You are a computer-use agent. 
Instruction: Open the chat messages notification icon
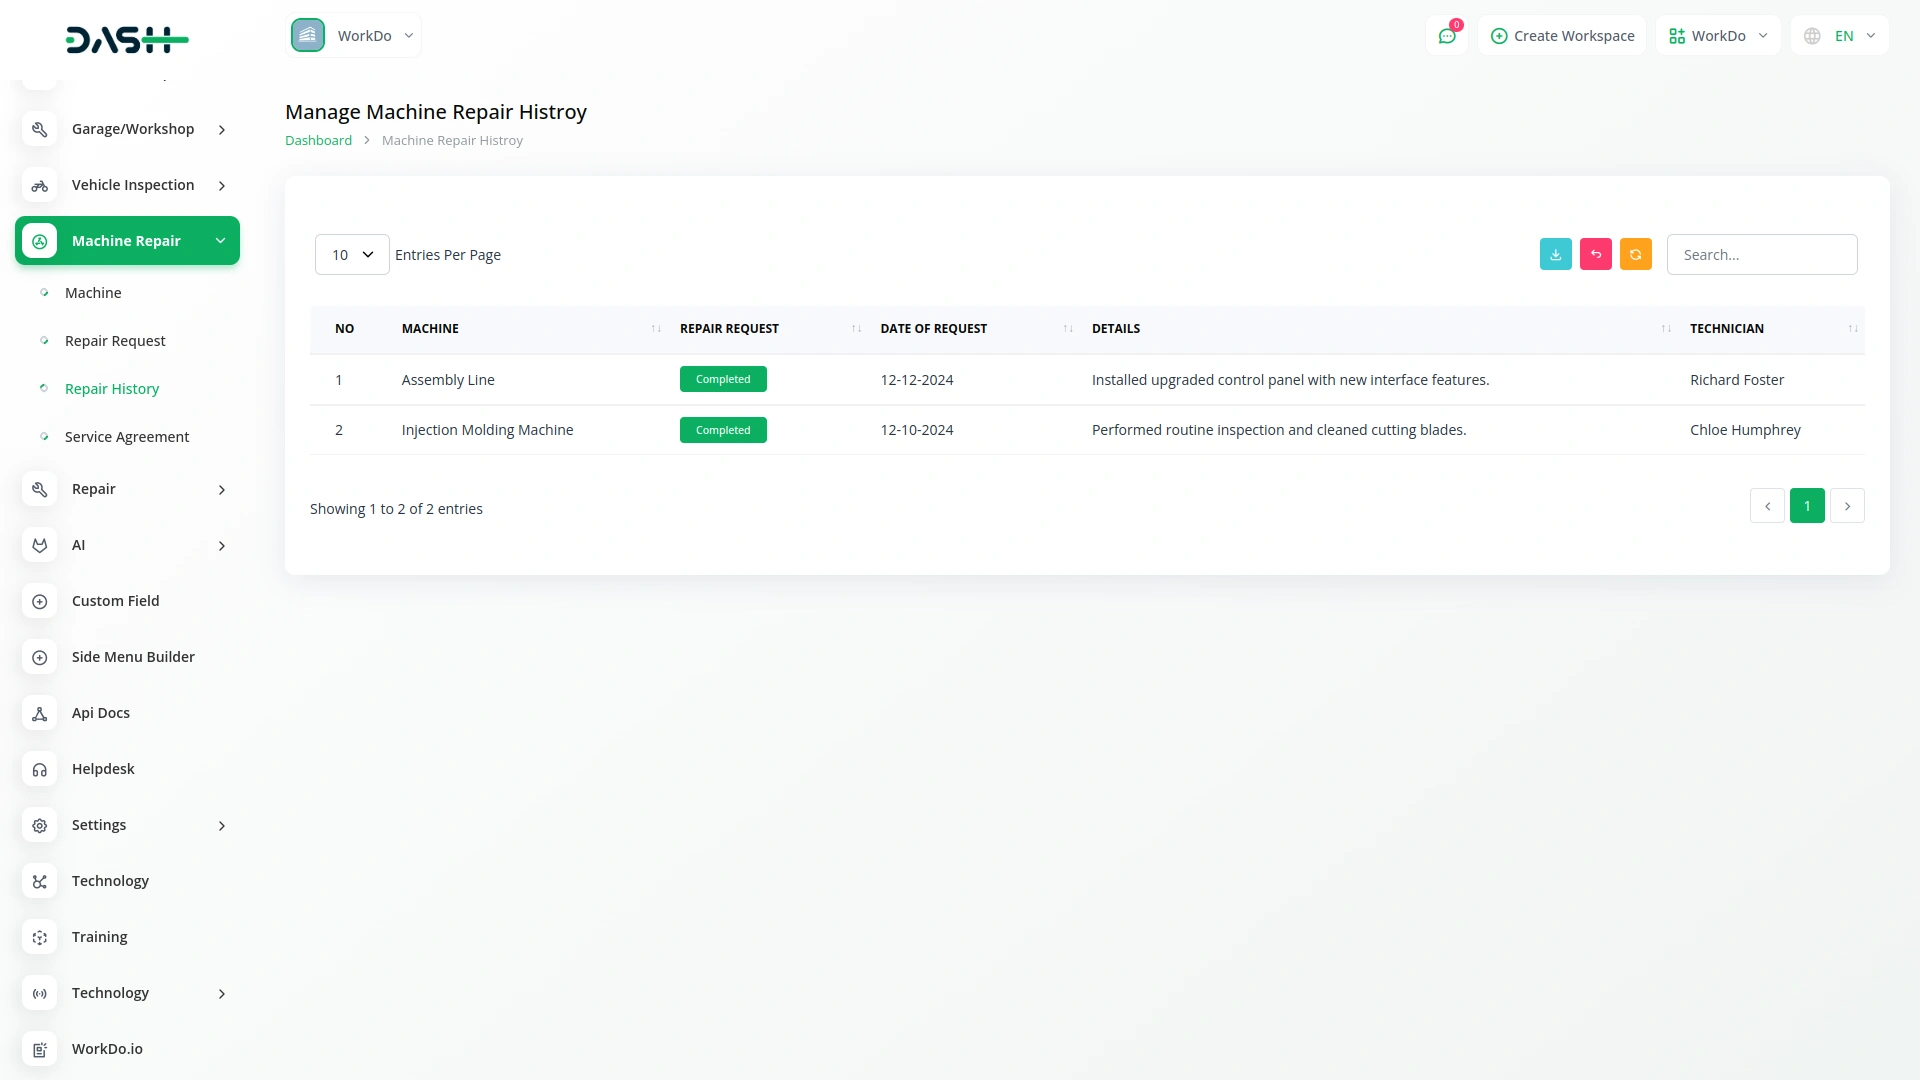click(1446, 36)
